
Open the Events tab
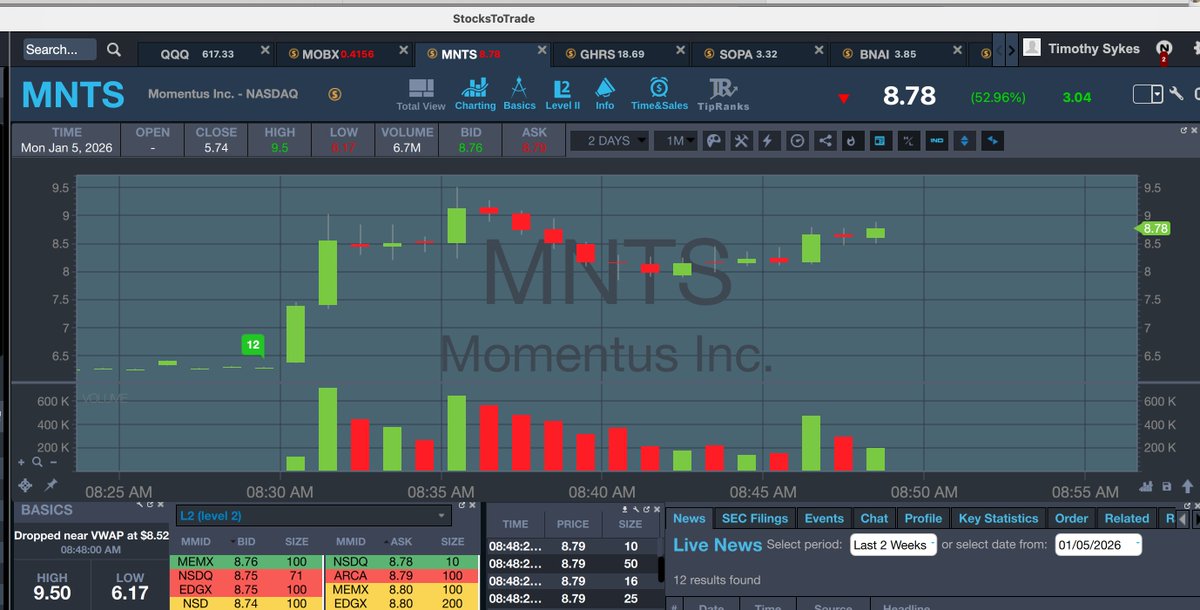(x=824, y=518)
